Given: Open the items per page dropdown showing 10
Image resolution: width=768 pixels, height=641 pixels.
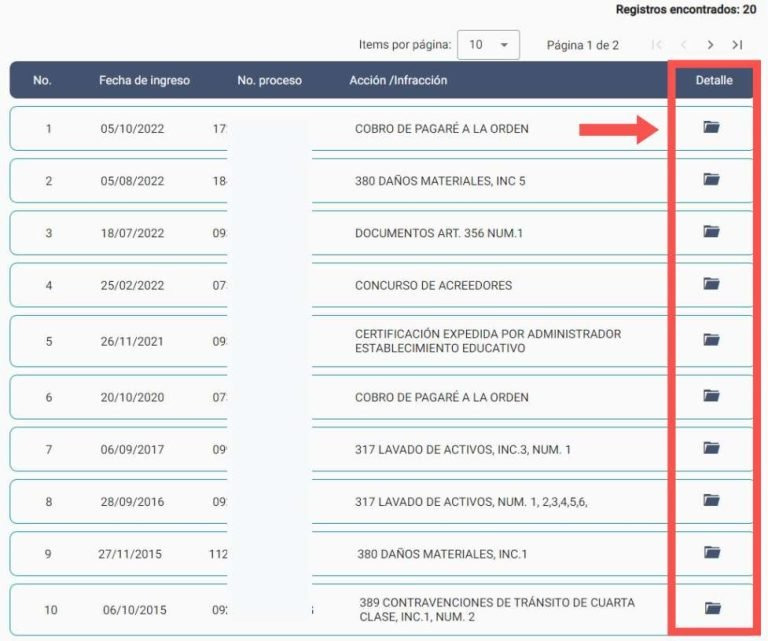Looking at the screenshot, I should pyautogui.click(x=488, y=45).
